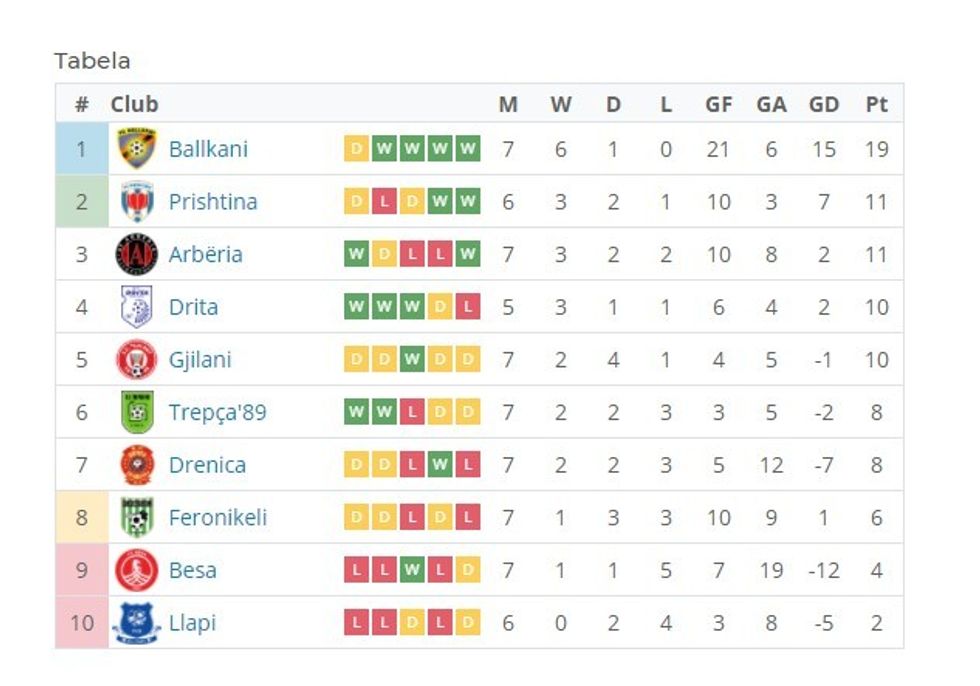980x686 pixels.
Task: Click Ballkani's first yellow D form badge
Action: click(356, 149)
